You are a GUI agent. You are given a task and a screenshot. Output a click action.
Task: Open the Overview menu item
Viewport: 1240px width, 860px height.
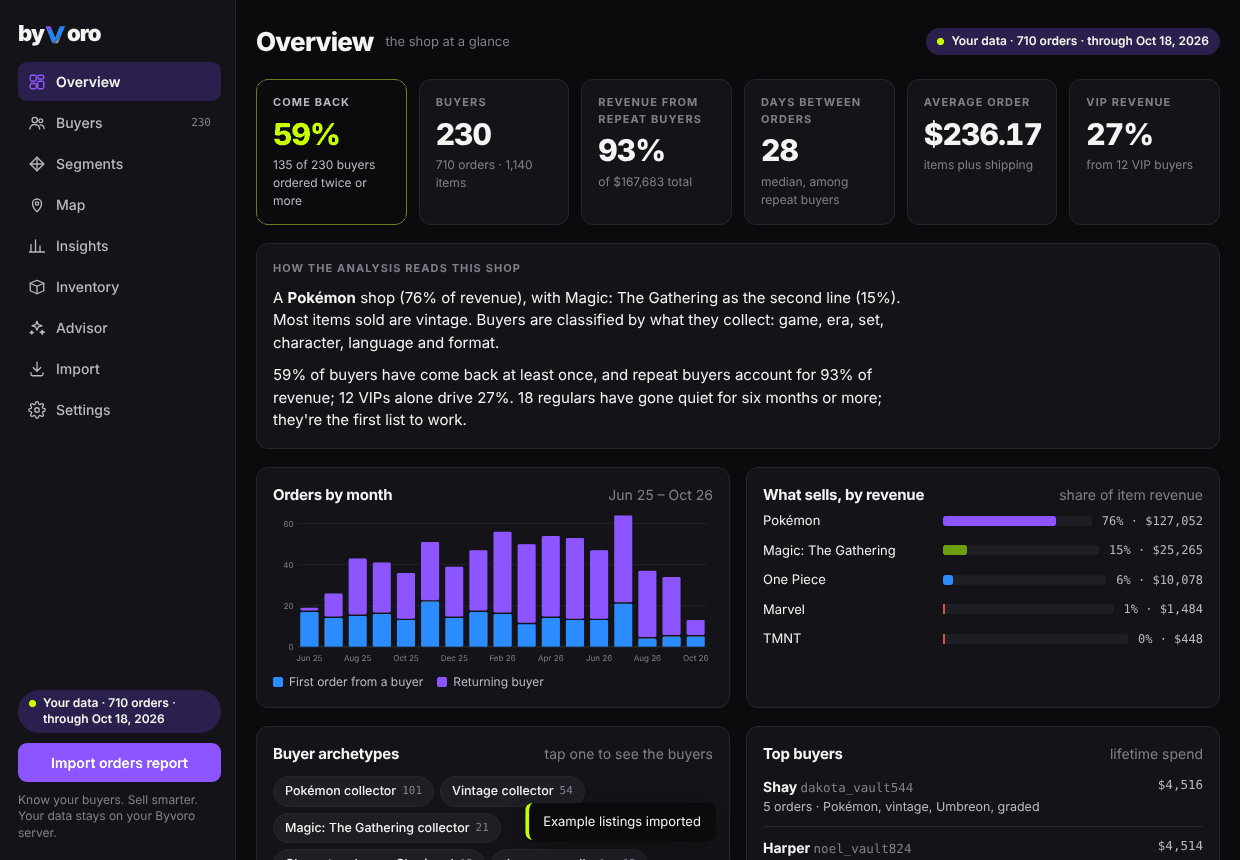click(x=119, y=82)
